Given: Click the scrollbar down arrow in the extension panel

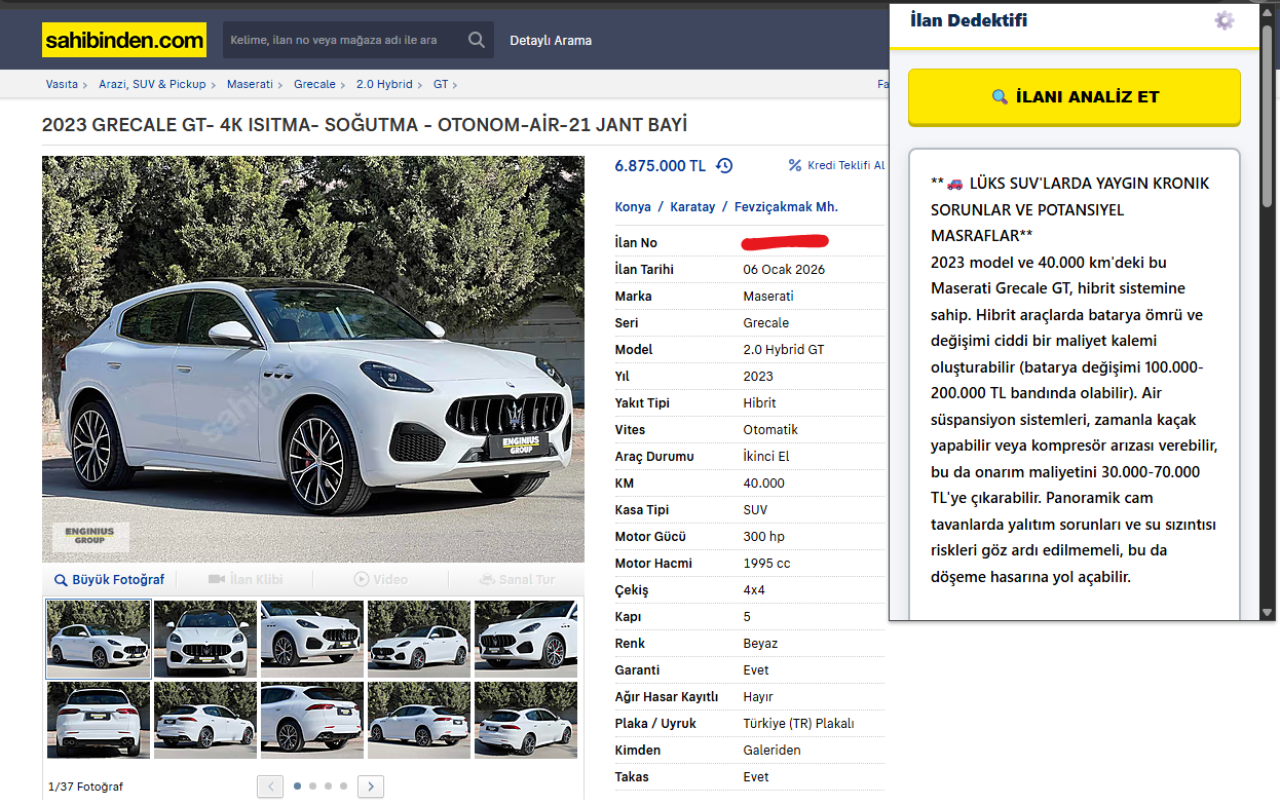Looking at the screenshot, I should click(1268, 612).
